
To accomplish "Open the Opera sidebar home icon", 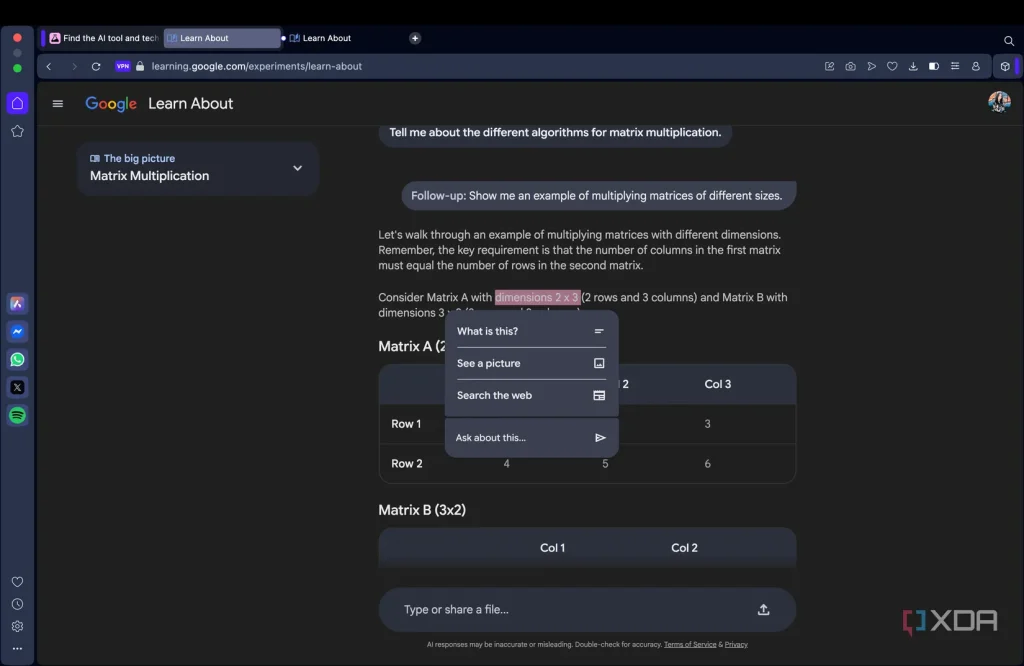I will point(18,103).
